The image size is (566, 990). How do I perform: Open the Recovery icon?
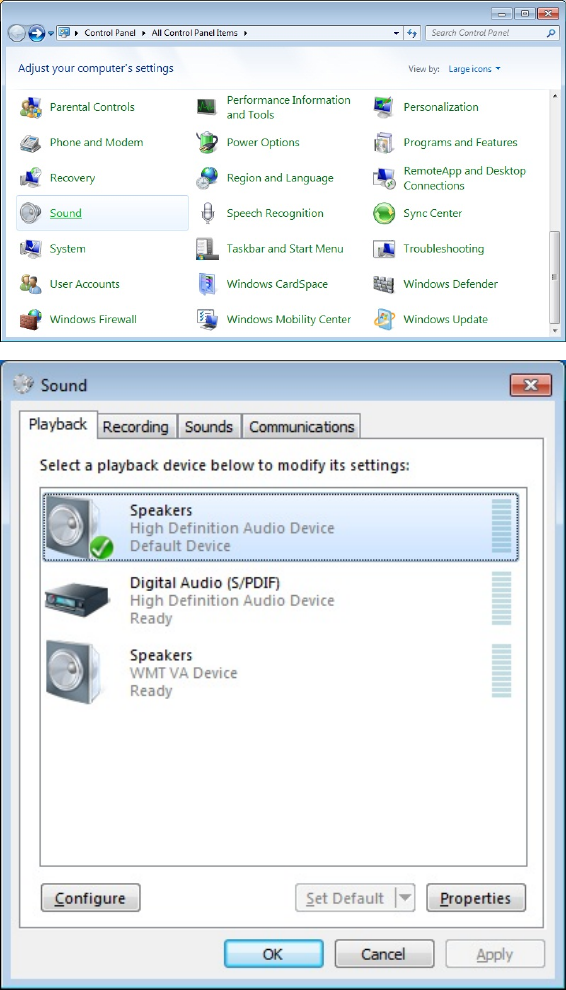click(x=30, y=178)
